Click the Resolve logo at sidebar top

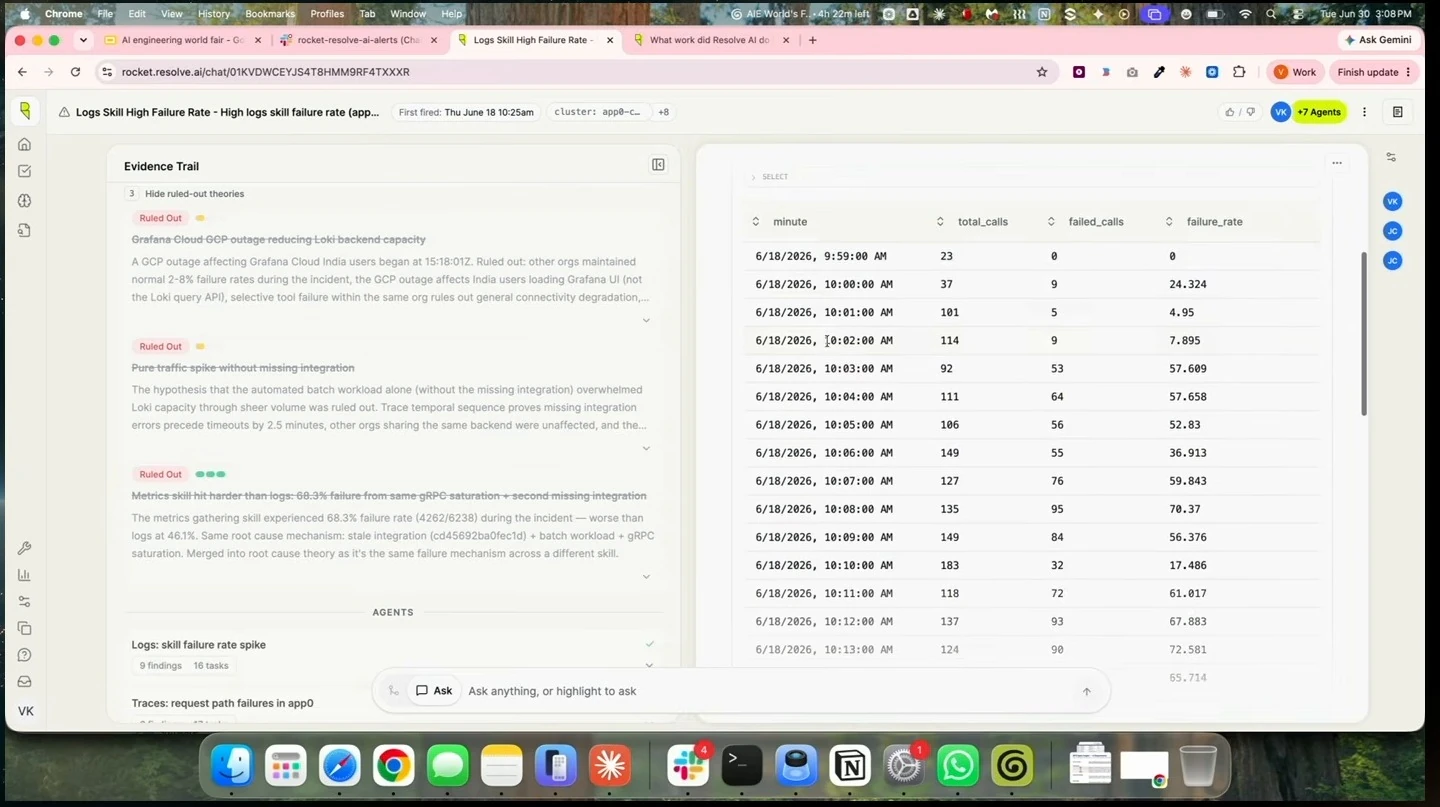[x=25, y=111]
